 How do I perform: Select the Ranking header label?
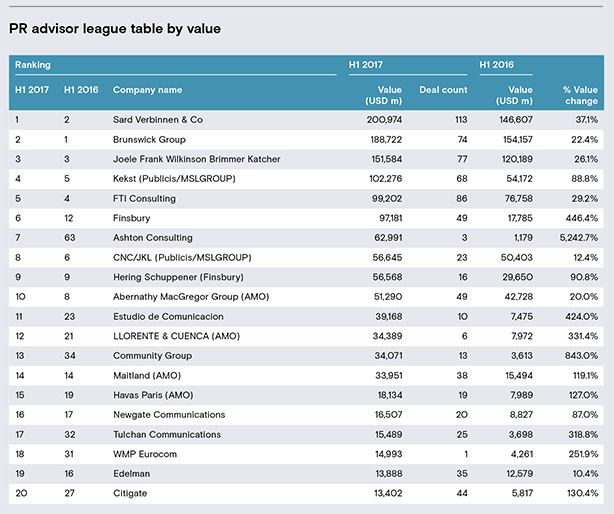click(x=33, y=65)
